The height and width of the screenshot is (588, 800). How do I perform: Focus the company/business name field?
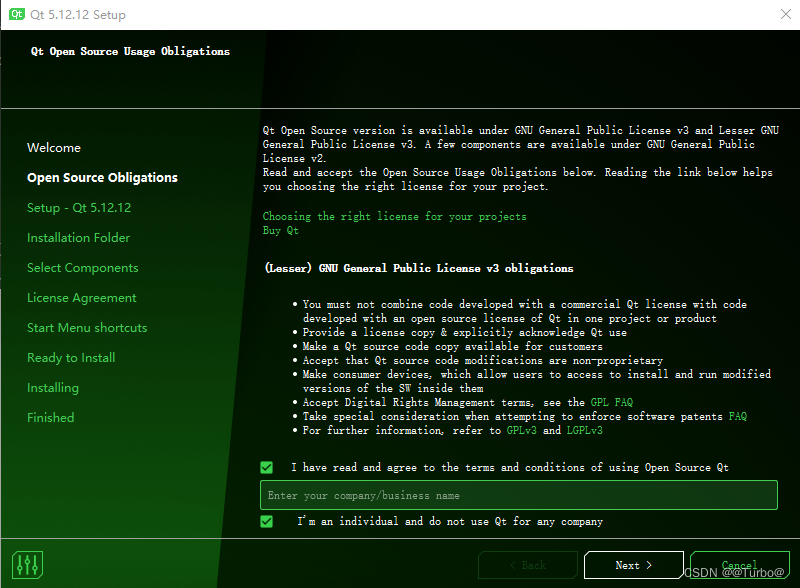[518, 495]
